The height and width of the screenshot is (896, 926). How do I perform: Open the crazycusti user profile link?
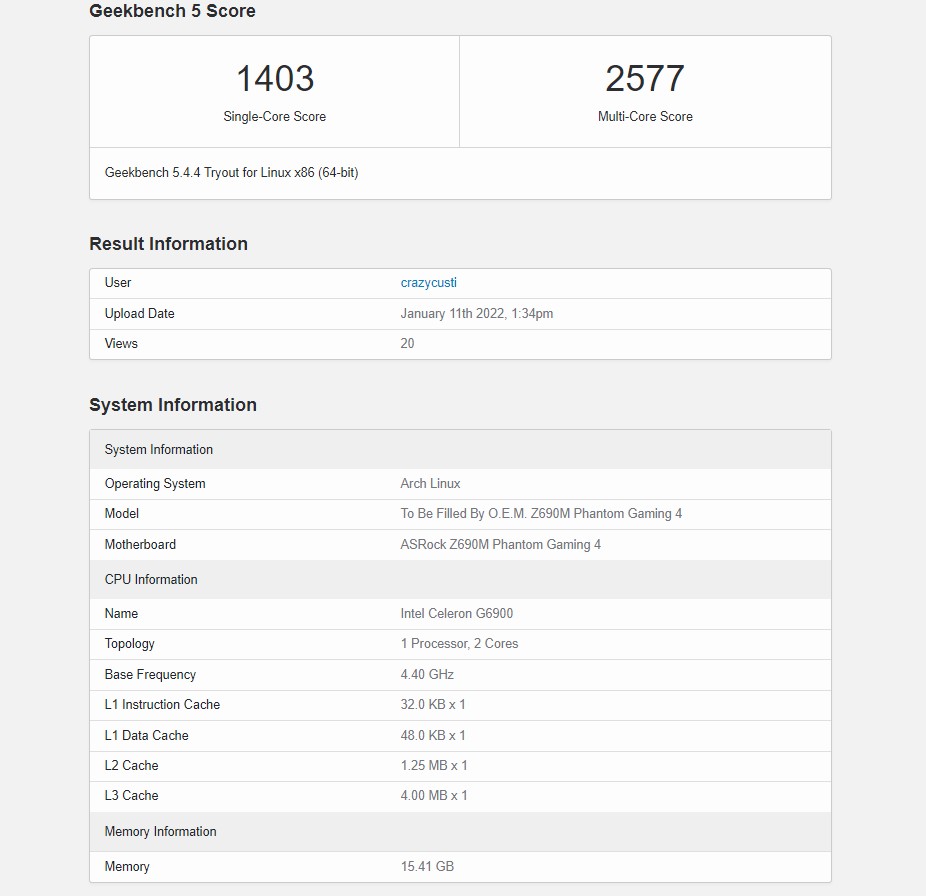tap(428, 283)
